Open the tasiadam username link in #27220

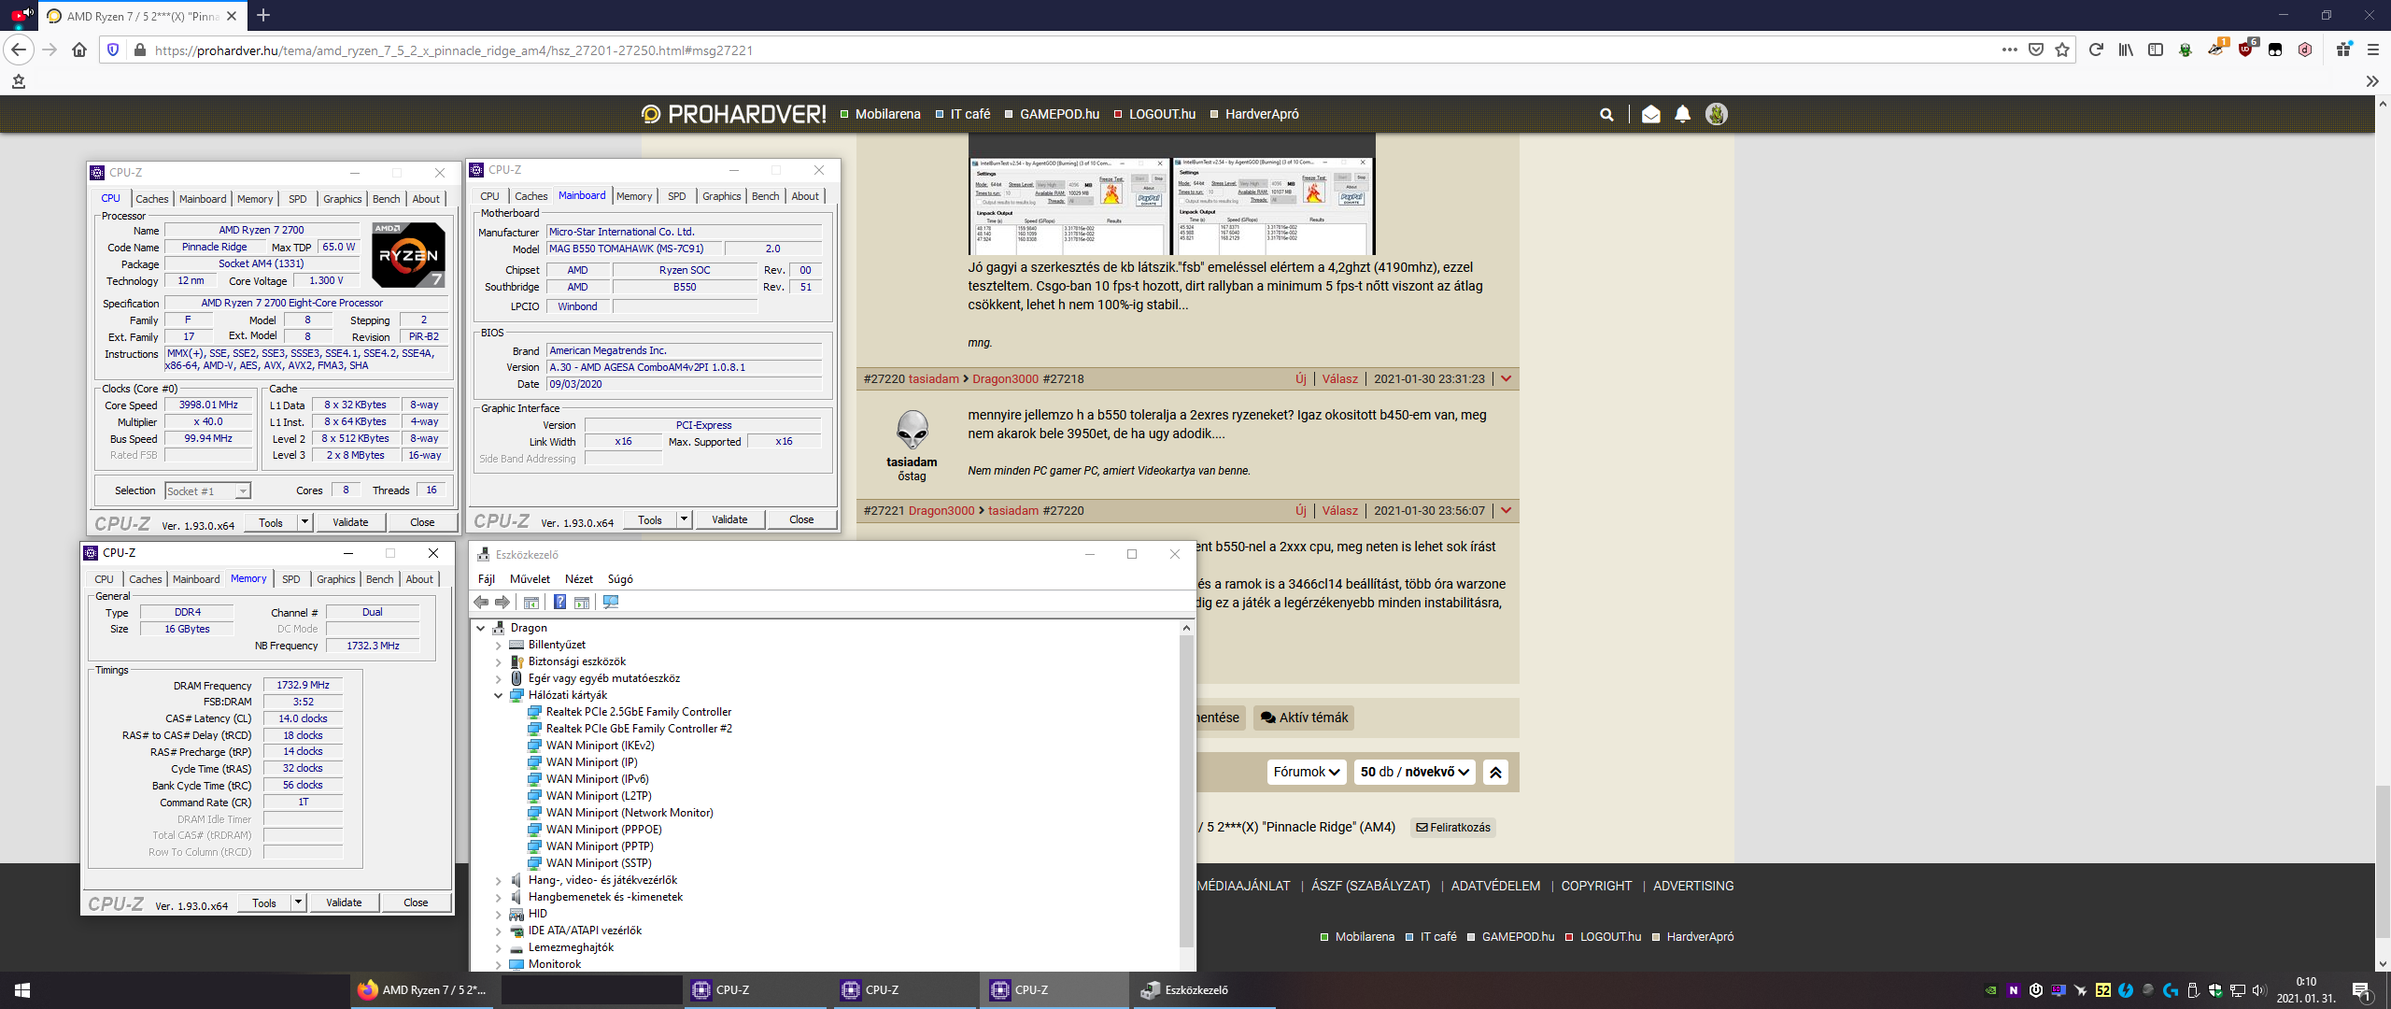[x=933, y=379]
